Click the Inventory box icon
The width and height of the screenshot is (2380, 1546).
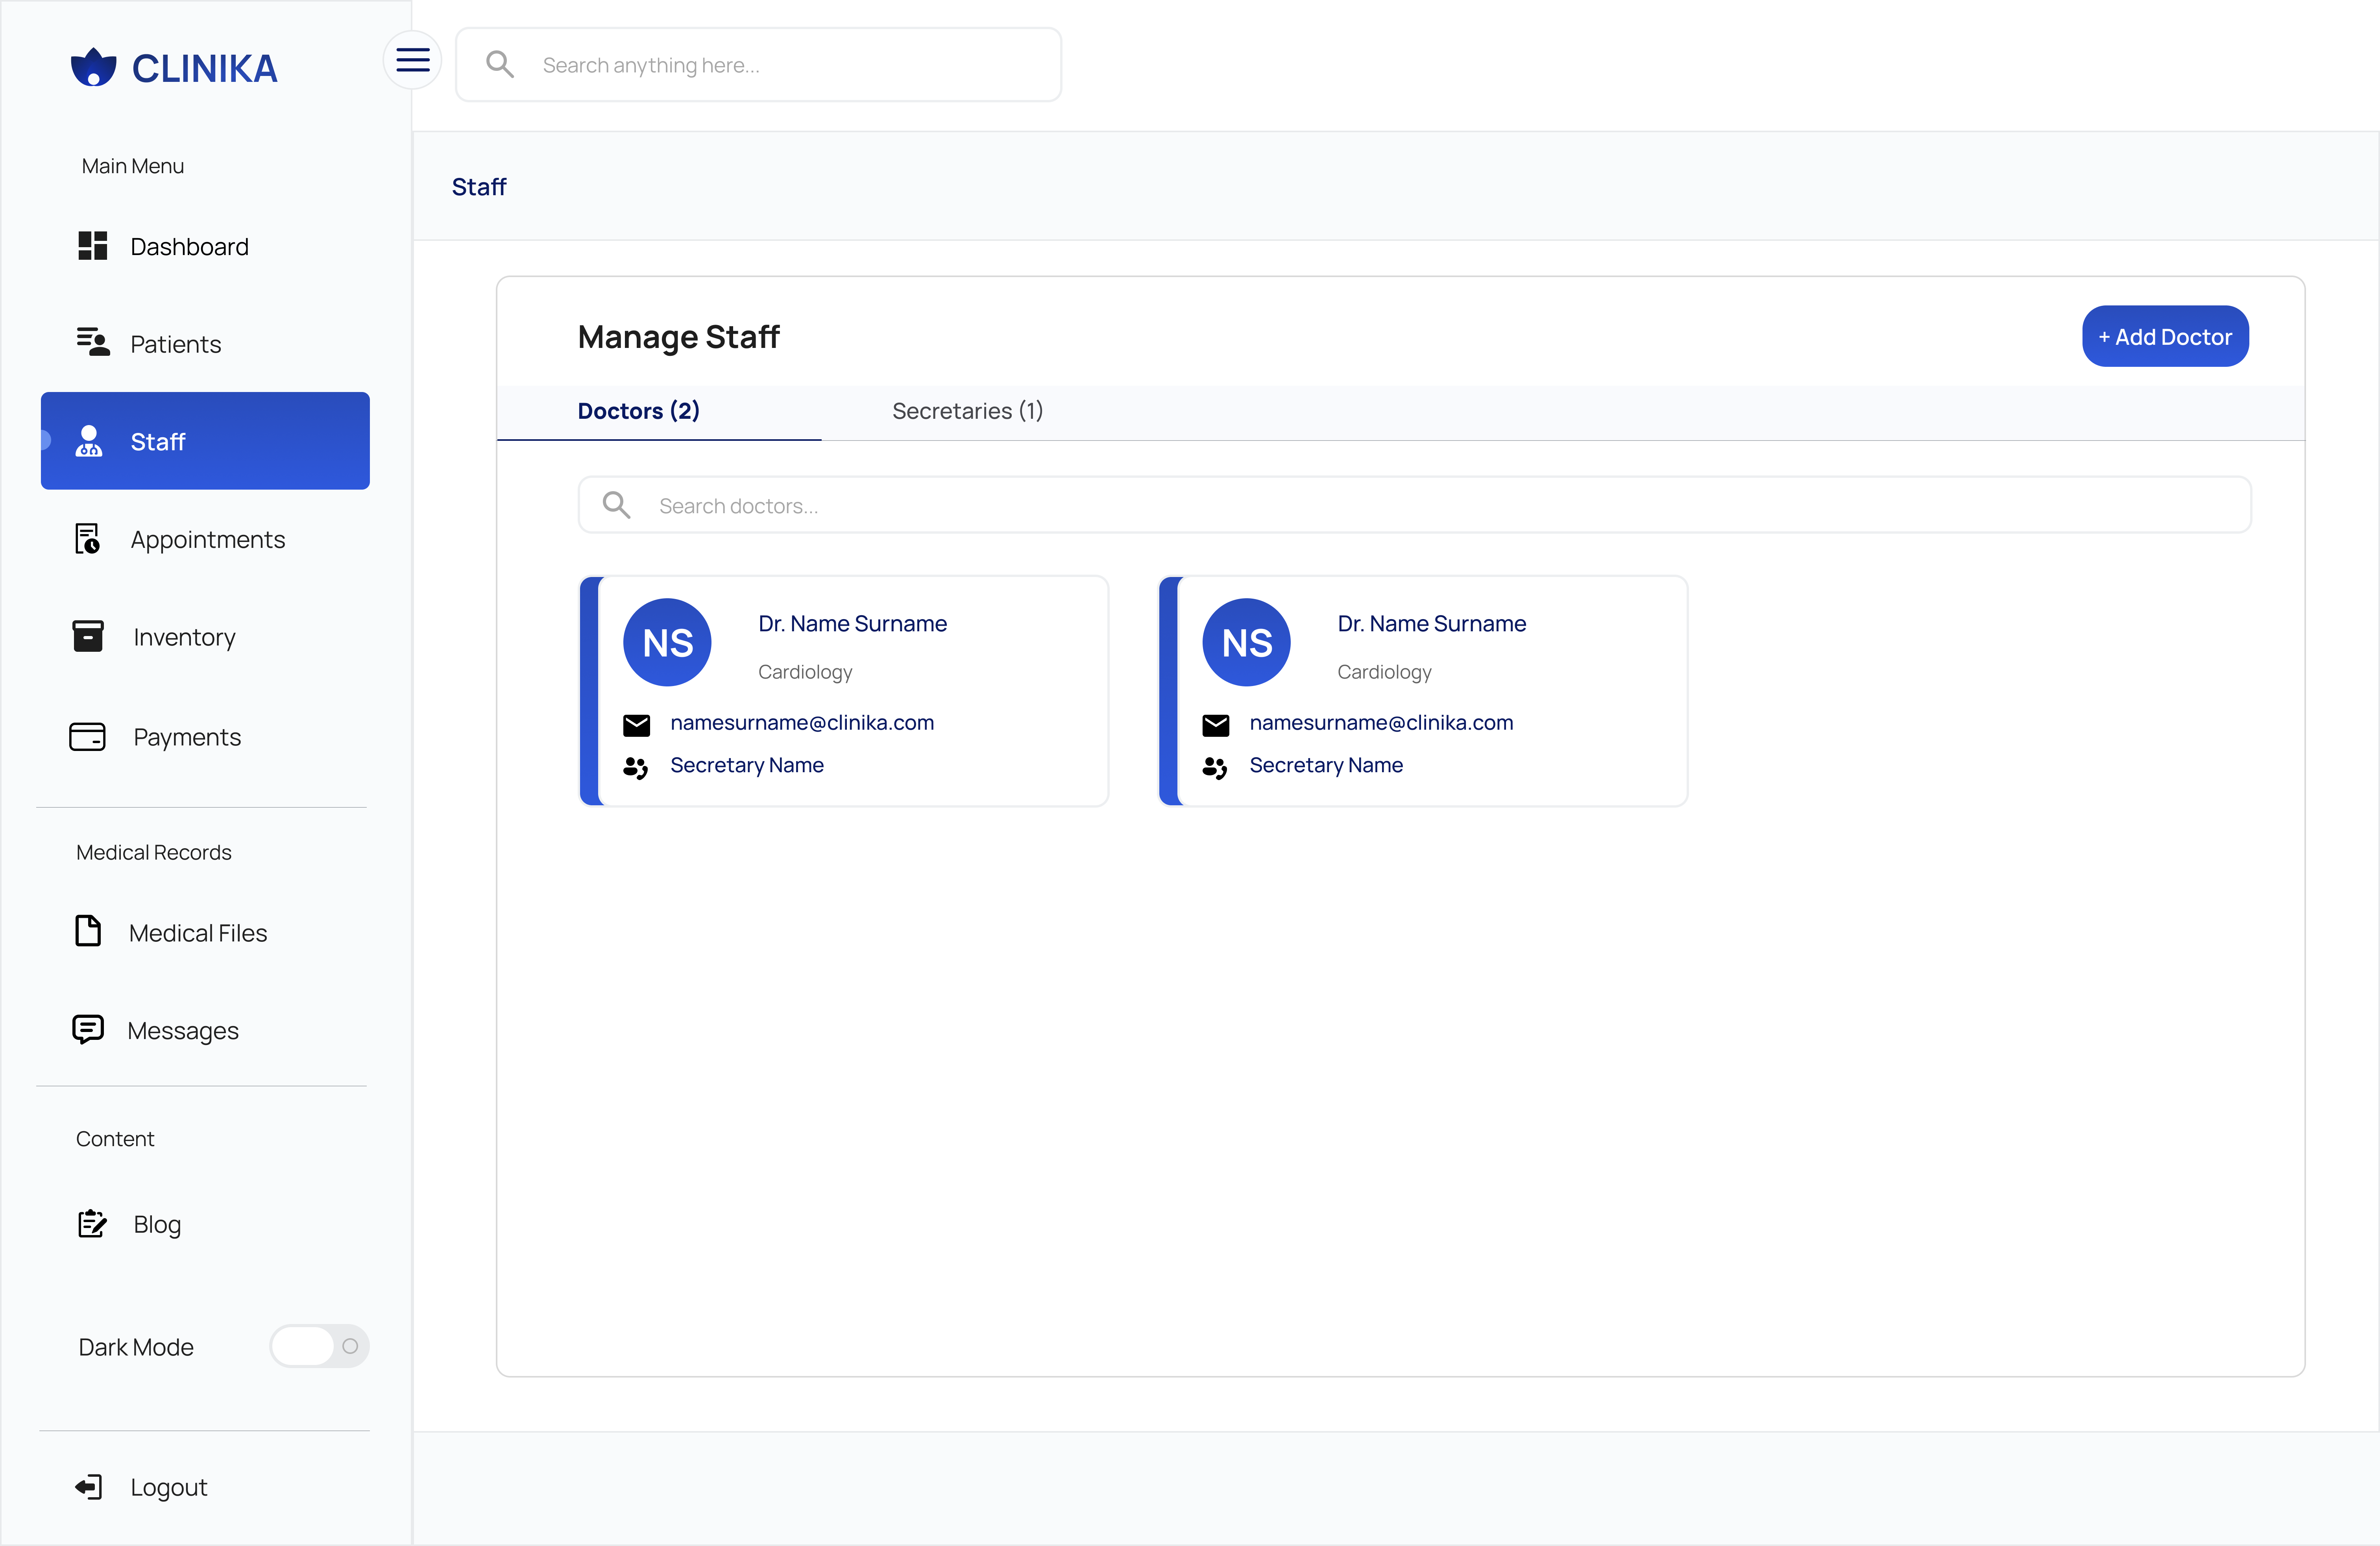[88, 636]
